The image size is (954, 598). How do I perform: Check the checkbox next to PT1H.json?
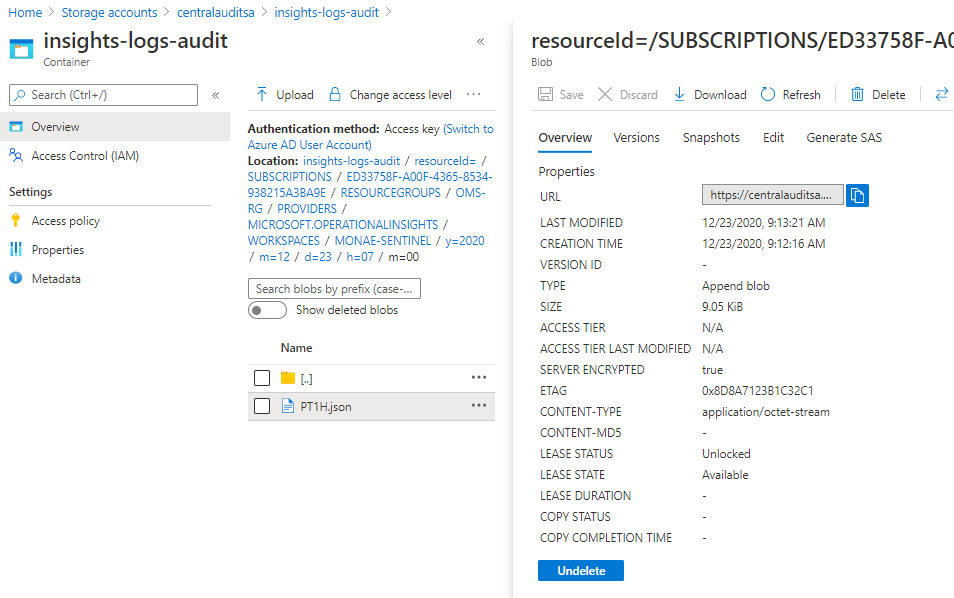[262, 406]
